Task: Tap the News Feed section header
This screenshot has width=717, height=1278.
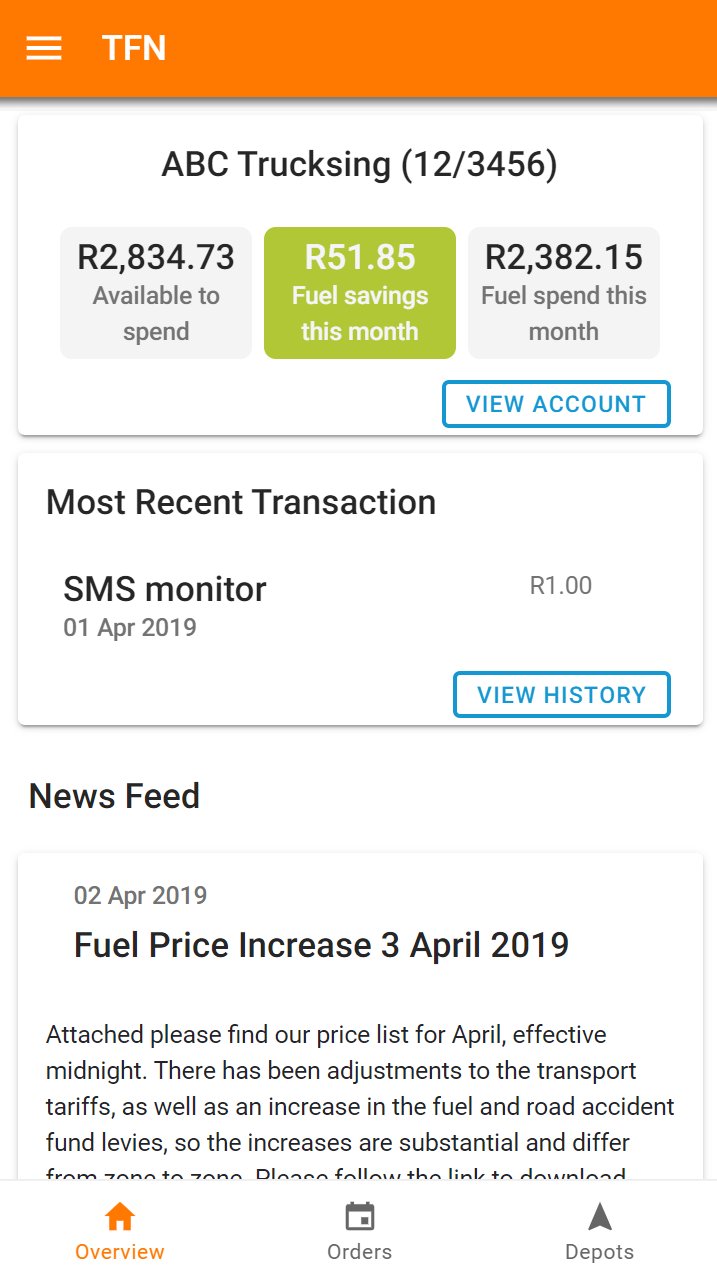Action: tap(114, 795)
